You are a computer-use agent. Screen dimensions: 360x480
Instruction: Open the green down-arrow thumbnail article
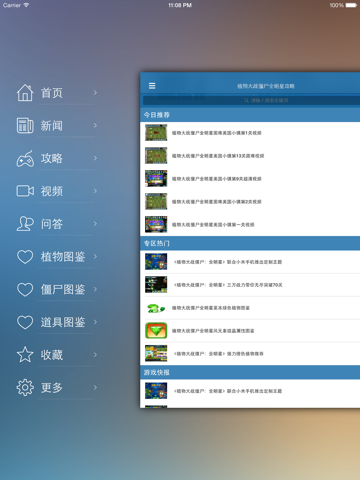click(x=250, y=331)
